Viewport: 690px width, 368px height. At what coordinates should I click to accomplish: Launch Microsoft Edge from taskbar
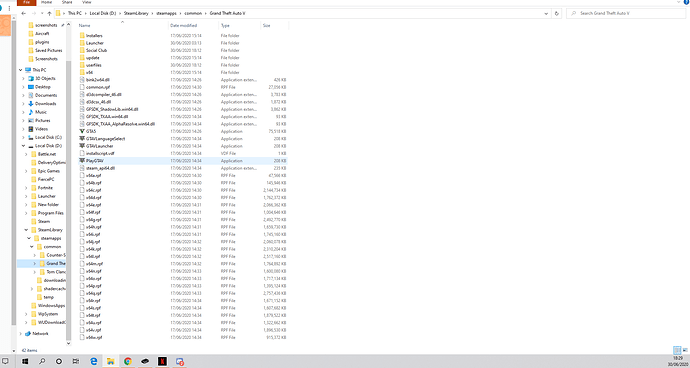pos(93,361)
